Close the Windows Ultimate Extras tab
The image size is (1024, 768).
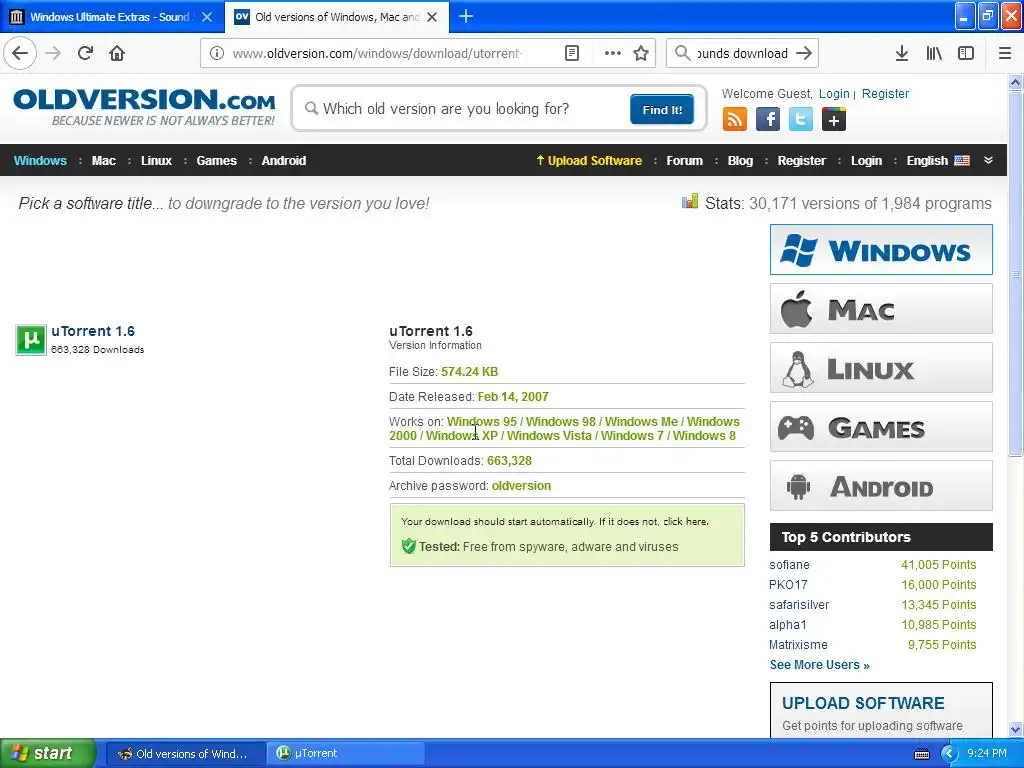[207, 17]
